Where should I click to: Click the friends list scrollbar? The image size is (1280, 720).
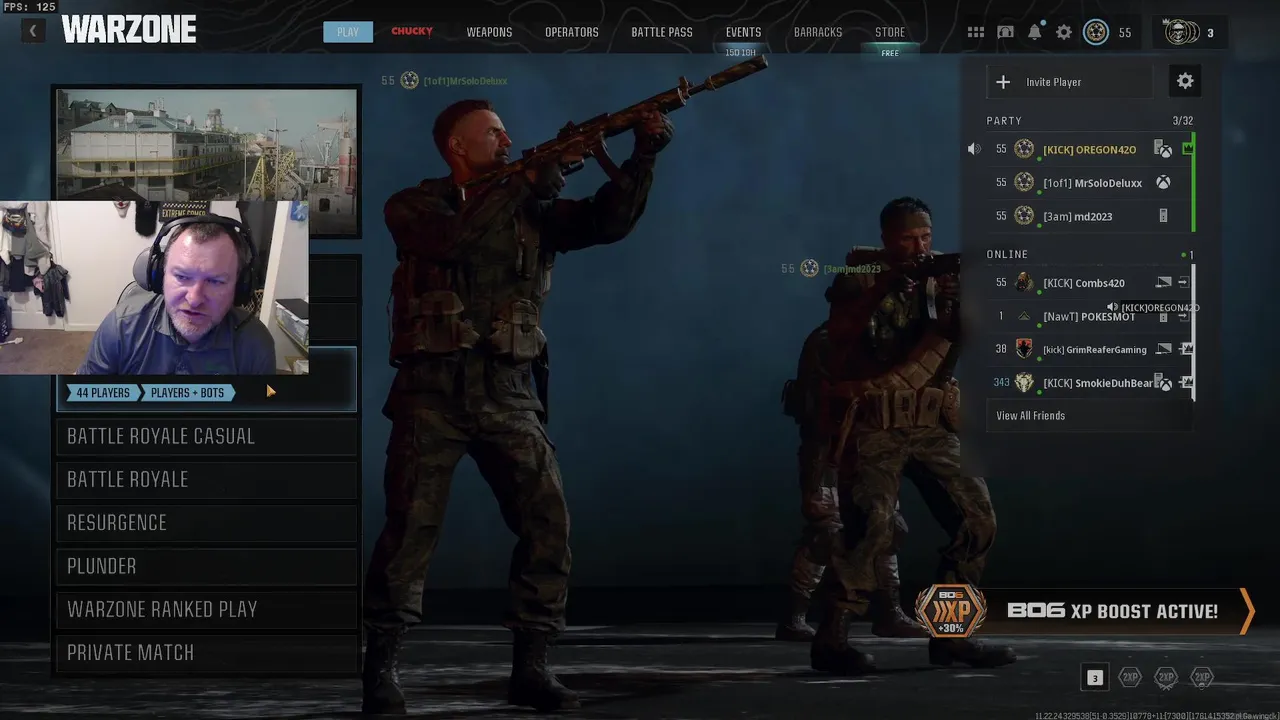tap(1194, 333)
